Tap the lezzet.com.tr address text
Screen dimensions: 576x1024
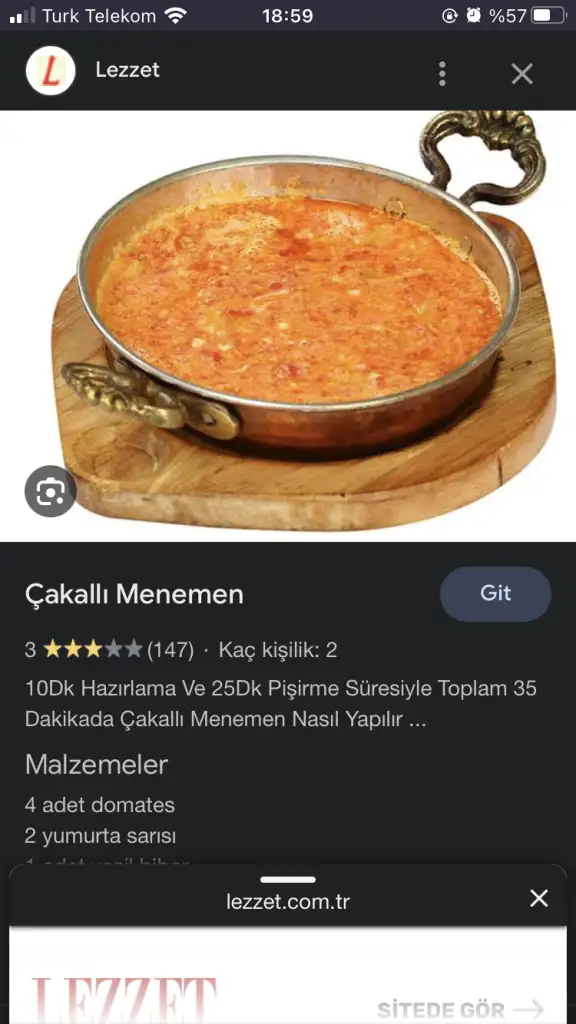288,902
